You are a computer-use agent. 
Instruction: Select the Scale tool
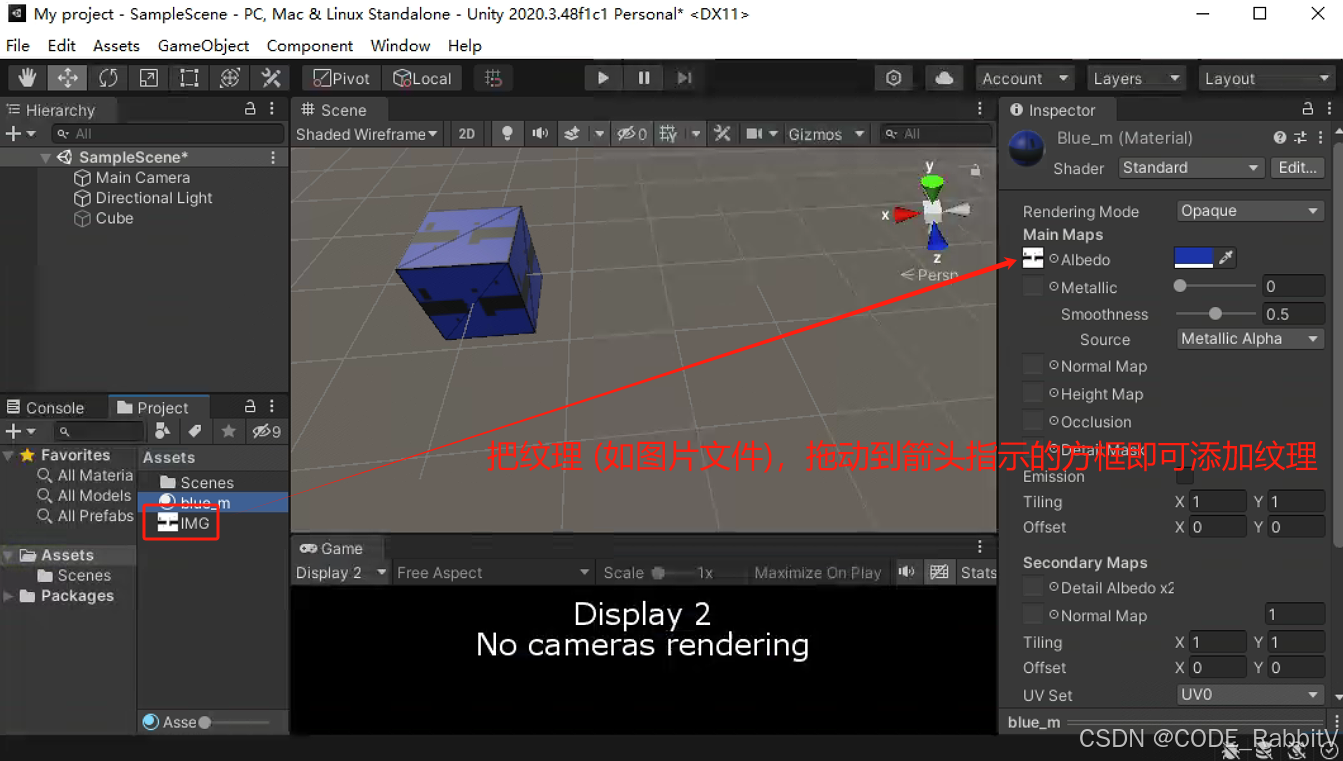[148, 78]
